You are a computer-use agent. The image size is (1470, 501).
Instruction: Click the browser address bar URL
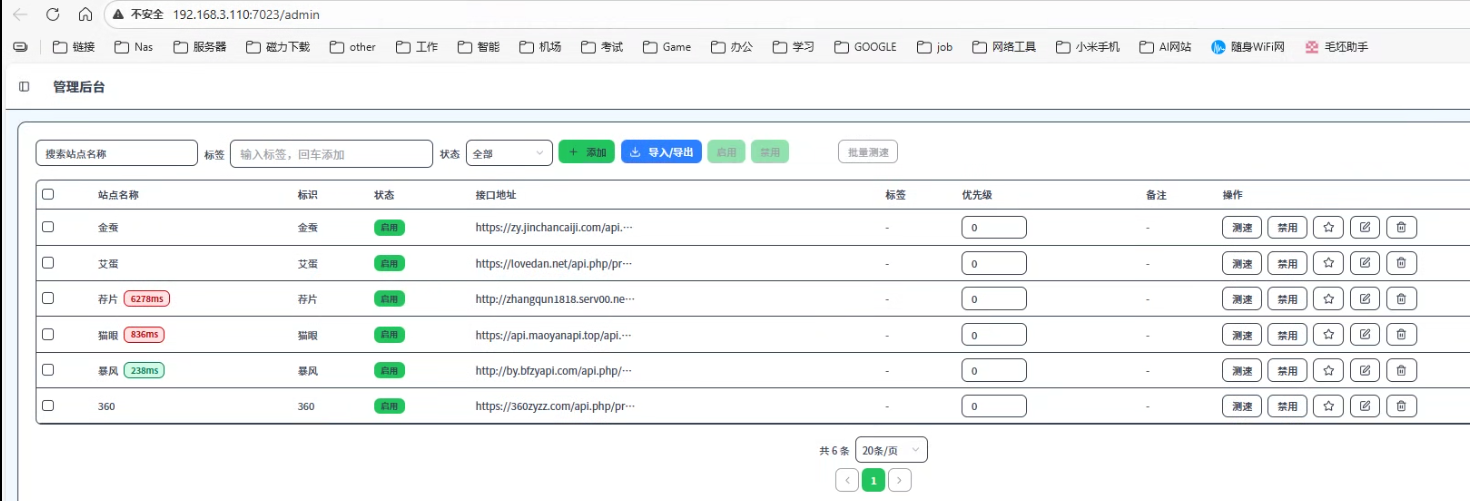(246, 15)
